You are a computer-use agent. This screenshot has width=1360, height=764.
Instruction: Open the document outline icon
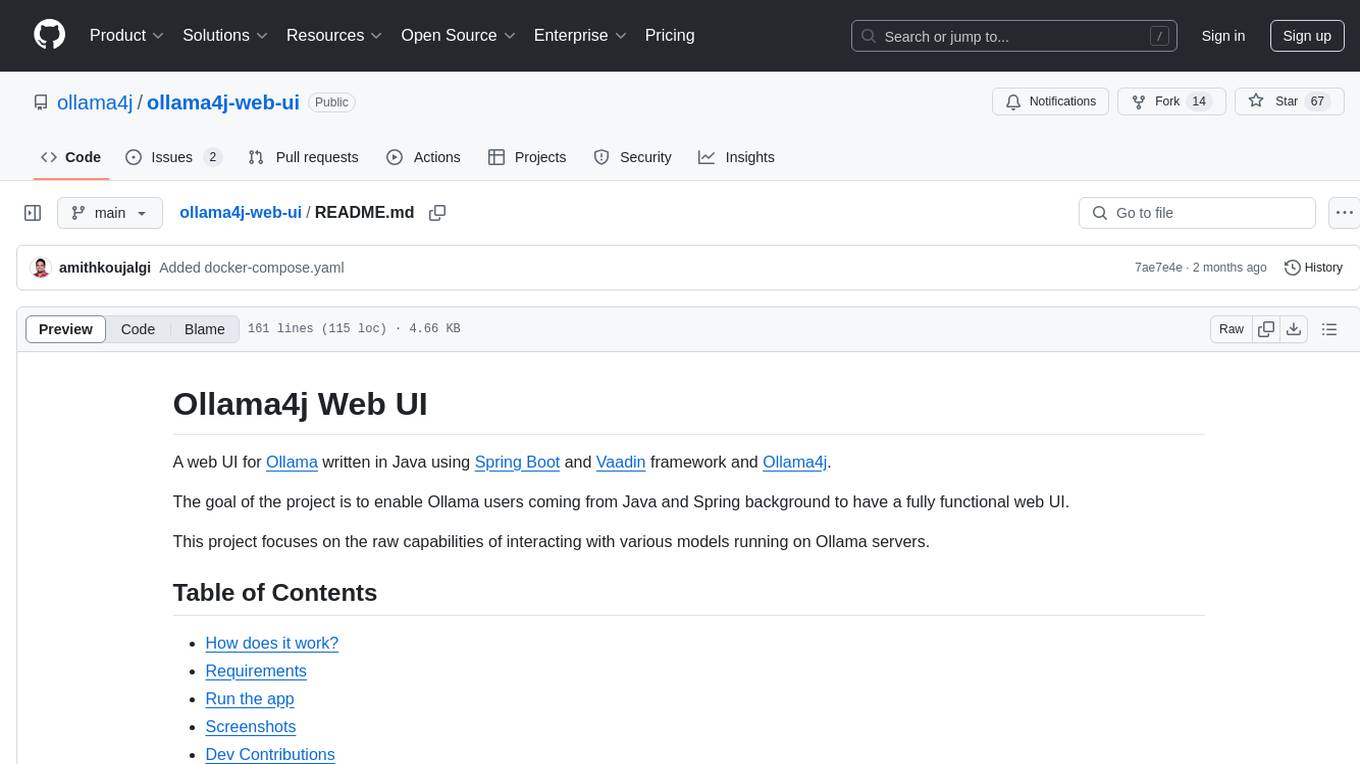tap(1329, 329)
